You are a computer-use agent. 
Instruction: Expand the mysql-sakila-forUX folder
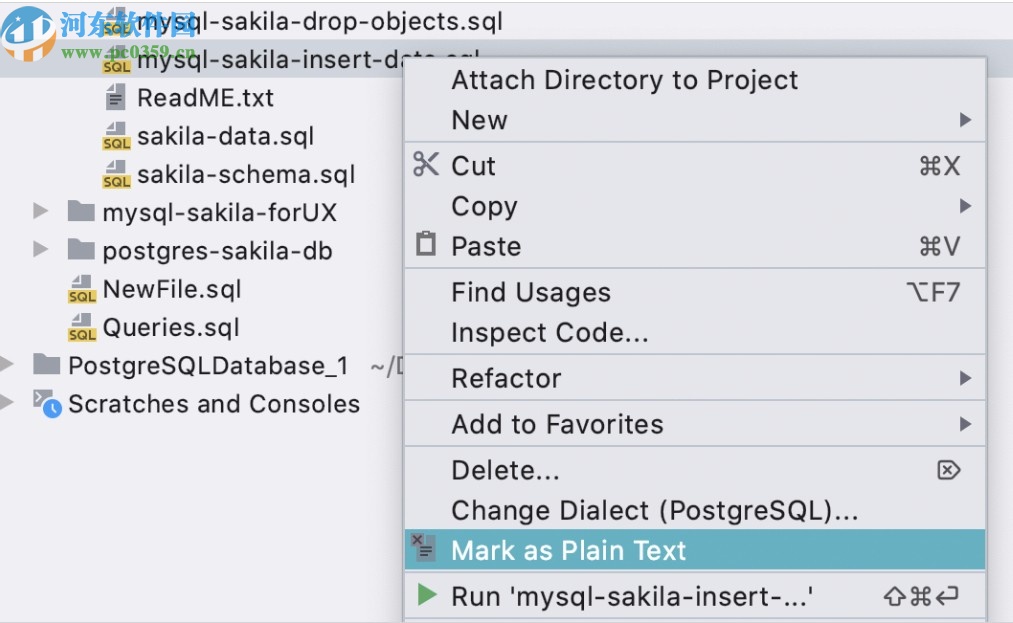tap(40, 212)
